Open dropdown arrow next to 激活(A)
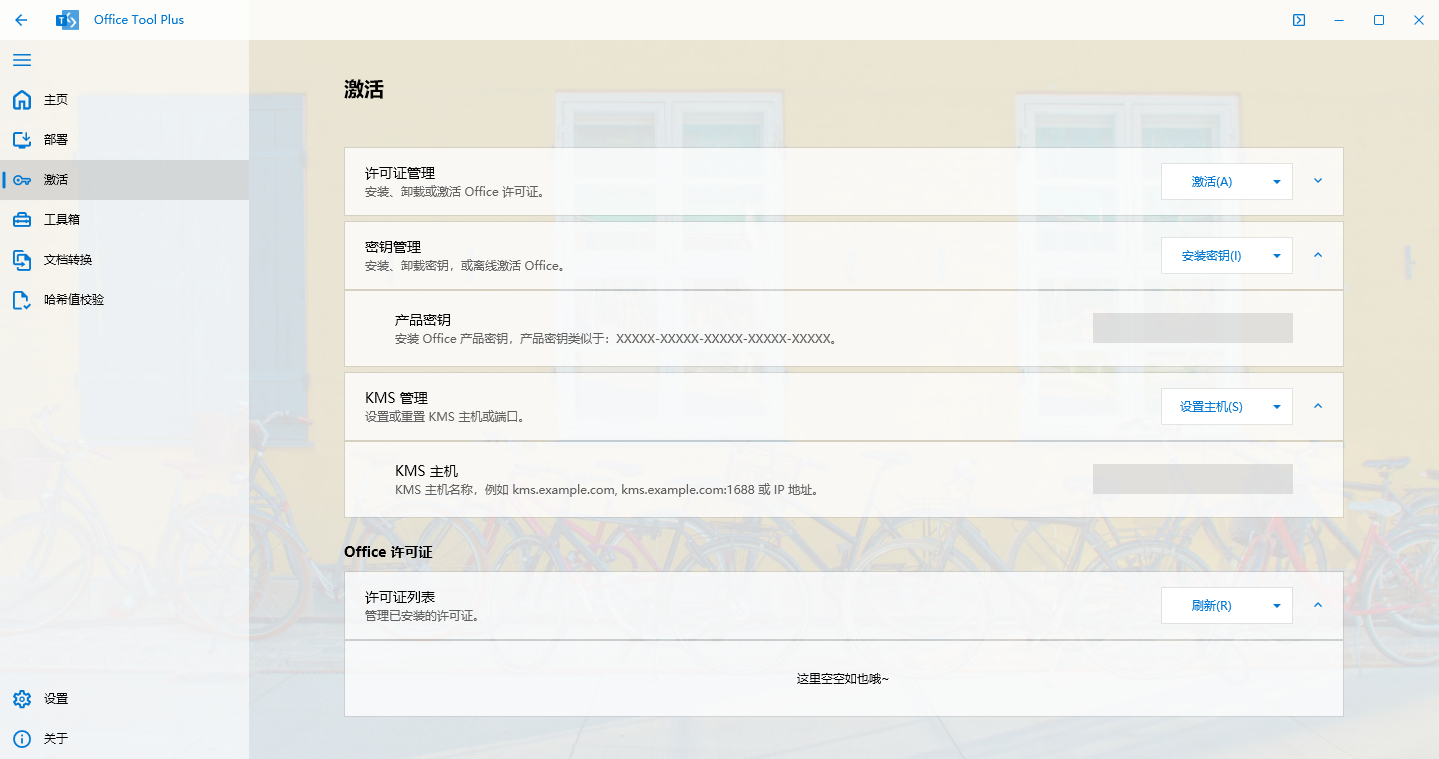Viewport: 1439px width, 759px height. point(1277,182)
